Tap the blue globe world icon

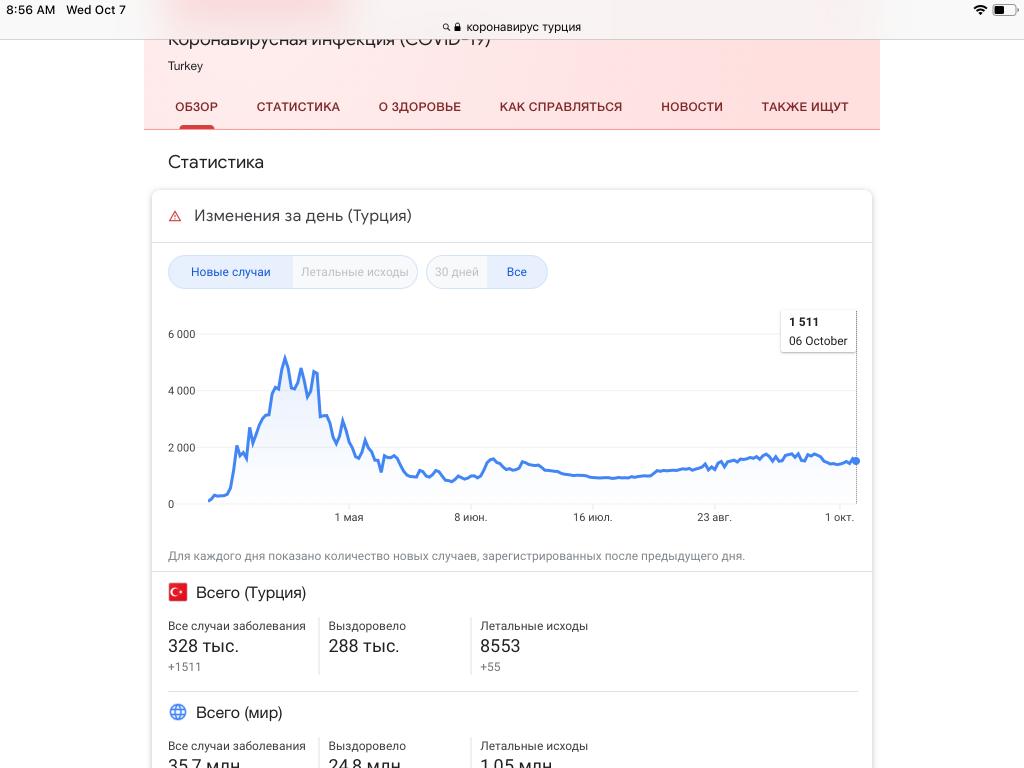coord(178,713)
